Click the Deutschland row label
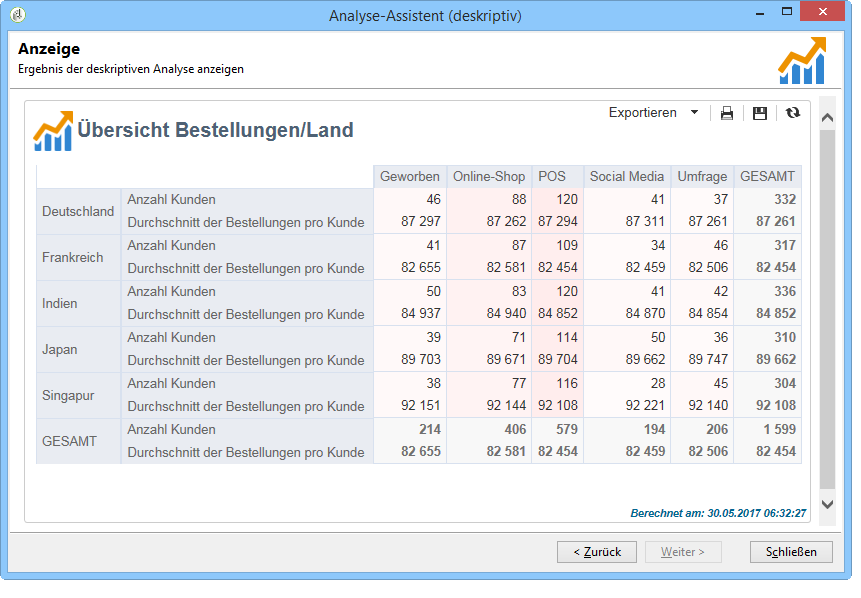The width and height of the screenshot is (861, 598). pos(78,211)
